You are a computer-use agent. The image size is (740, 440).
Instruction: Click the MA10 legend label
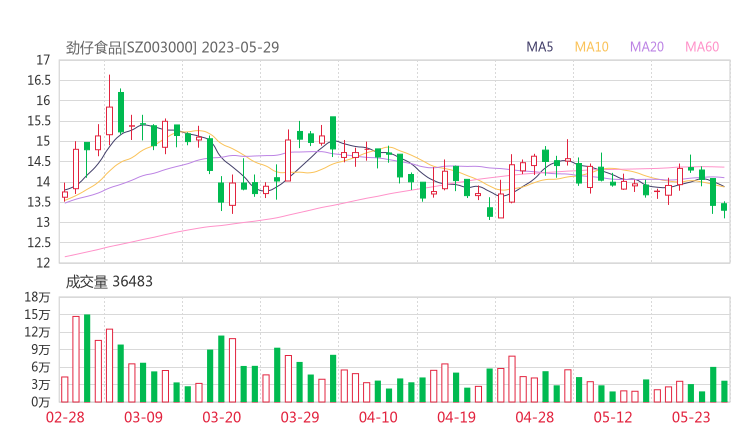[591, 47]
